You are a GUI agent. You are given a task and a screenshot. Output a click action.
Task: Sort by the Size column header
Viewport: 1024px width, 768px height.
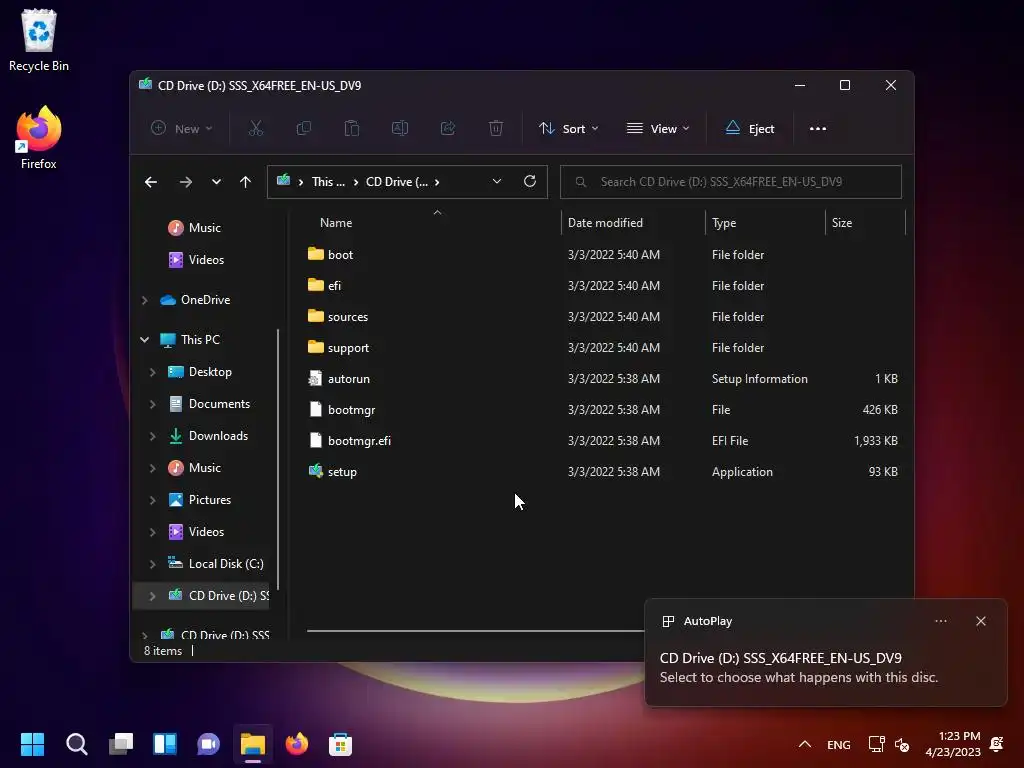point(842,223)
